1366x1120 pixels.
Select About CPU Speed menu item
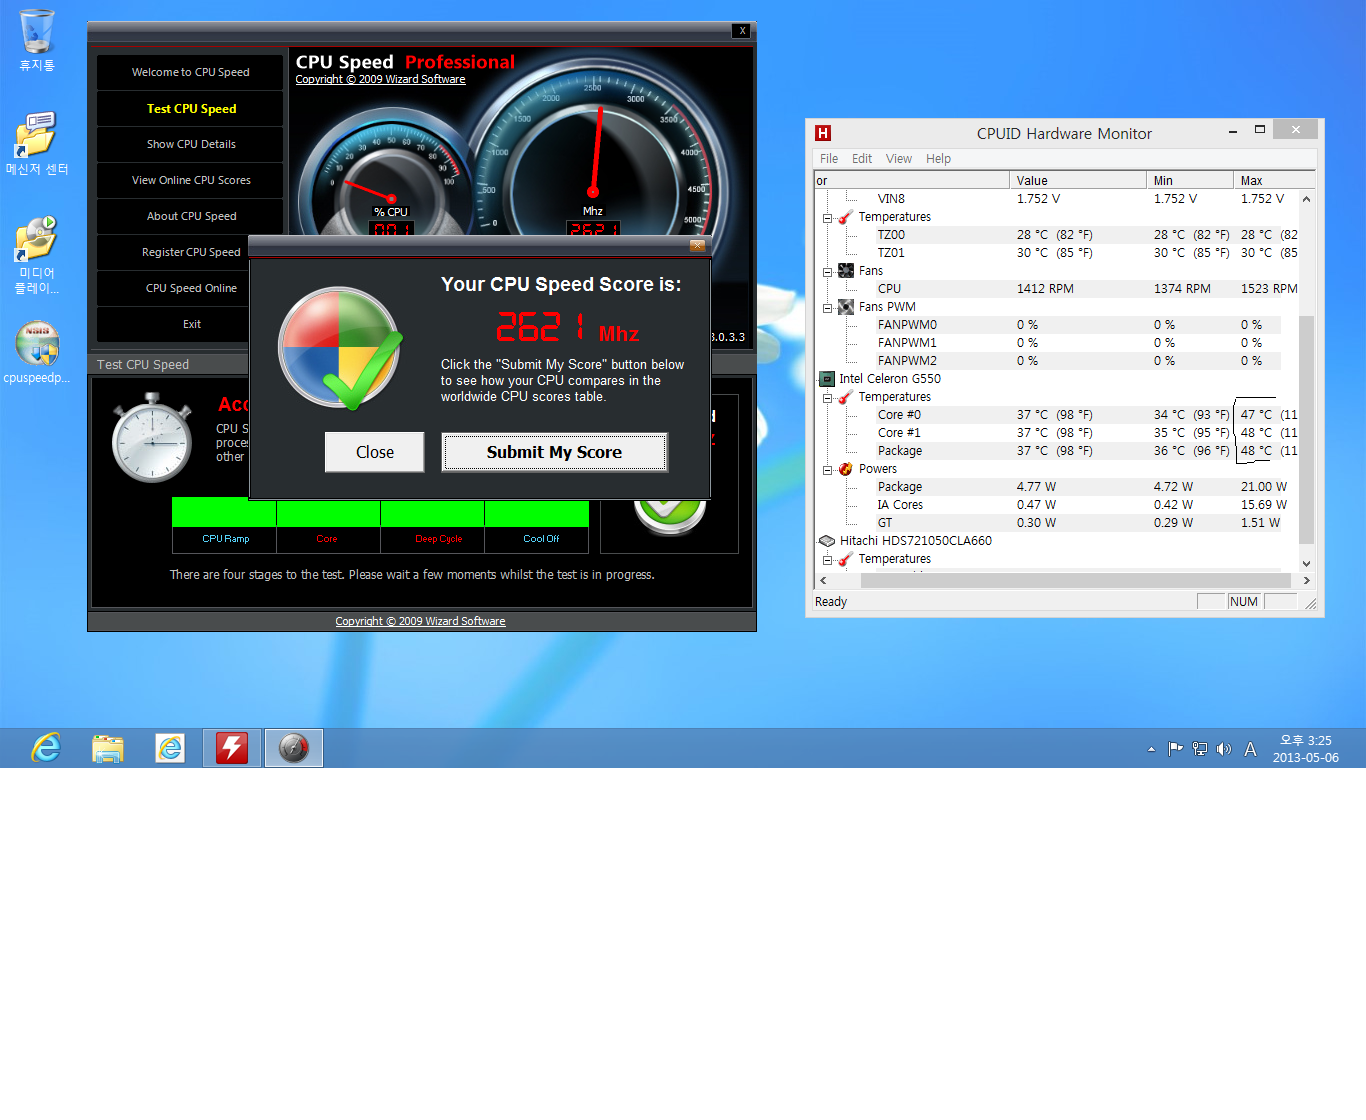click(190, 216)
